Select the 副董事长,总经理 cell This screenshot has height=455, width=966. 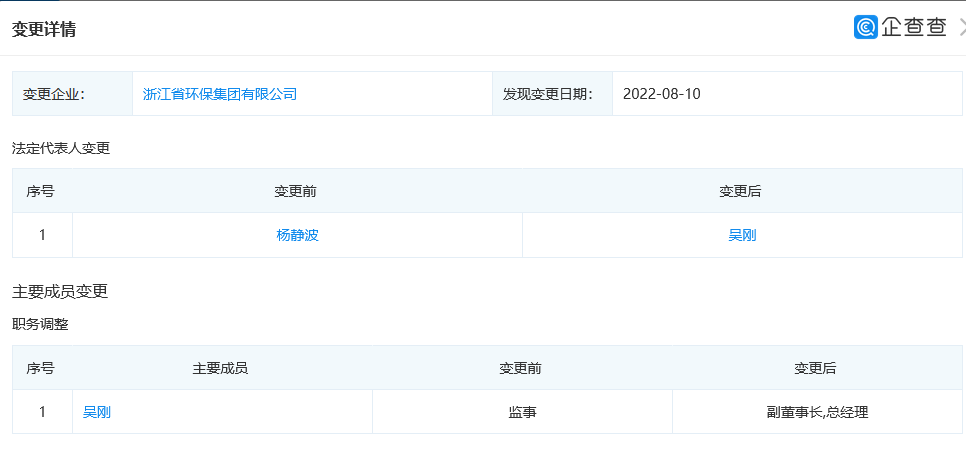point(816,412)
